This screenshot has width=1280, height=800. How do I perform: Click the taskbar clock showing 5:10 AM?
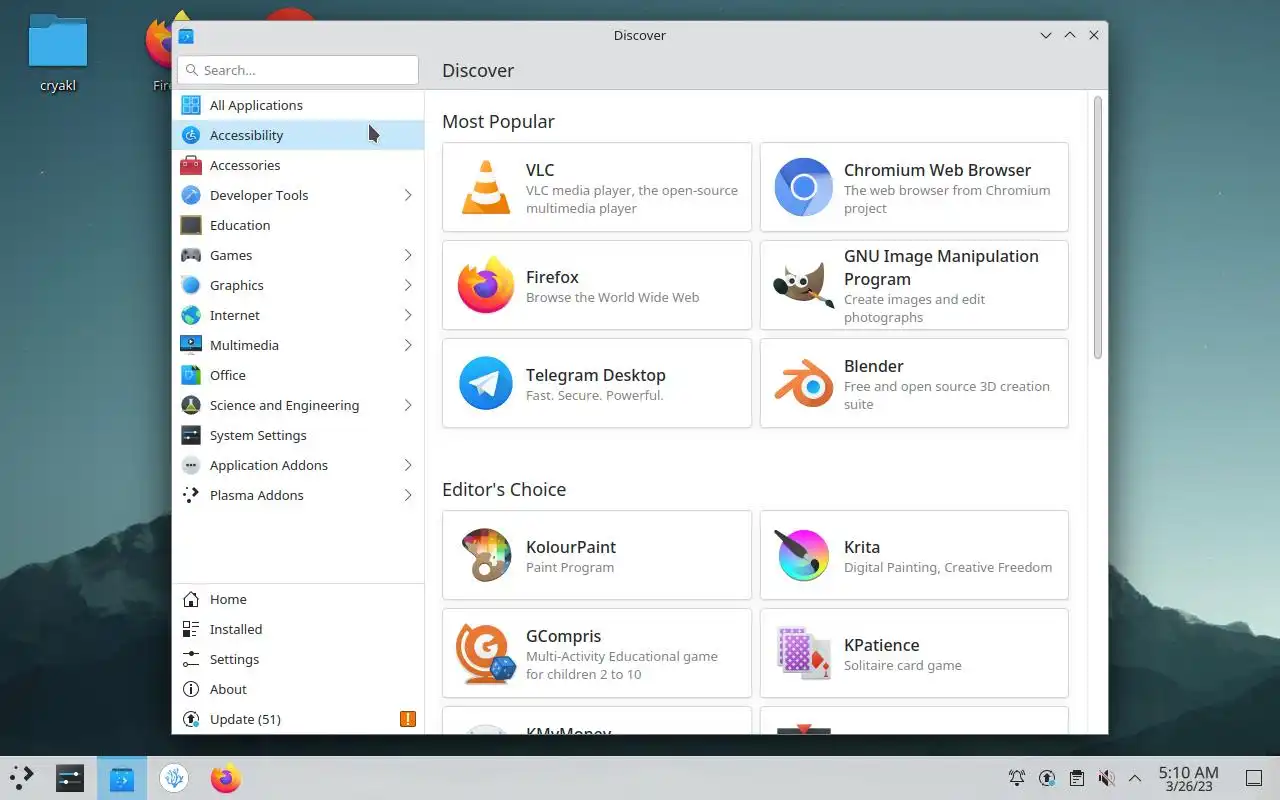click(1188, 778)
